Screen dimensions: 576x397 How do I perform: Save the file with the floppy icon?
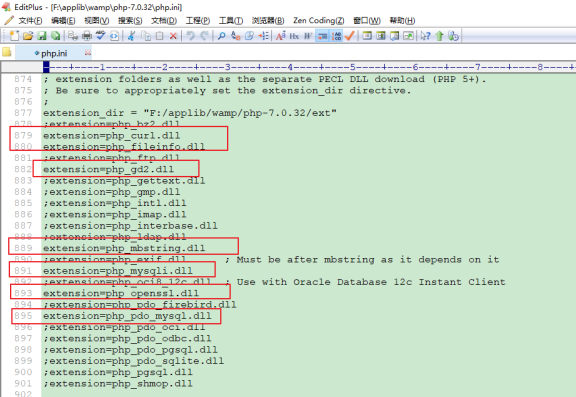(x=42, y=36)
